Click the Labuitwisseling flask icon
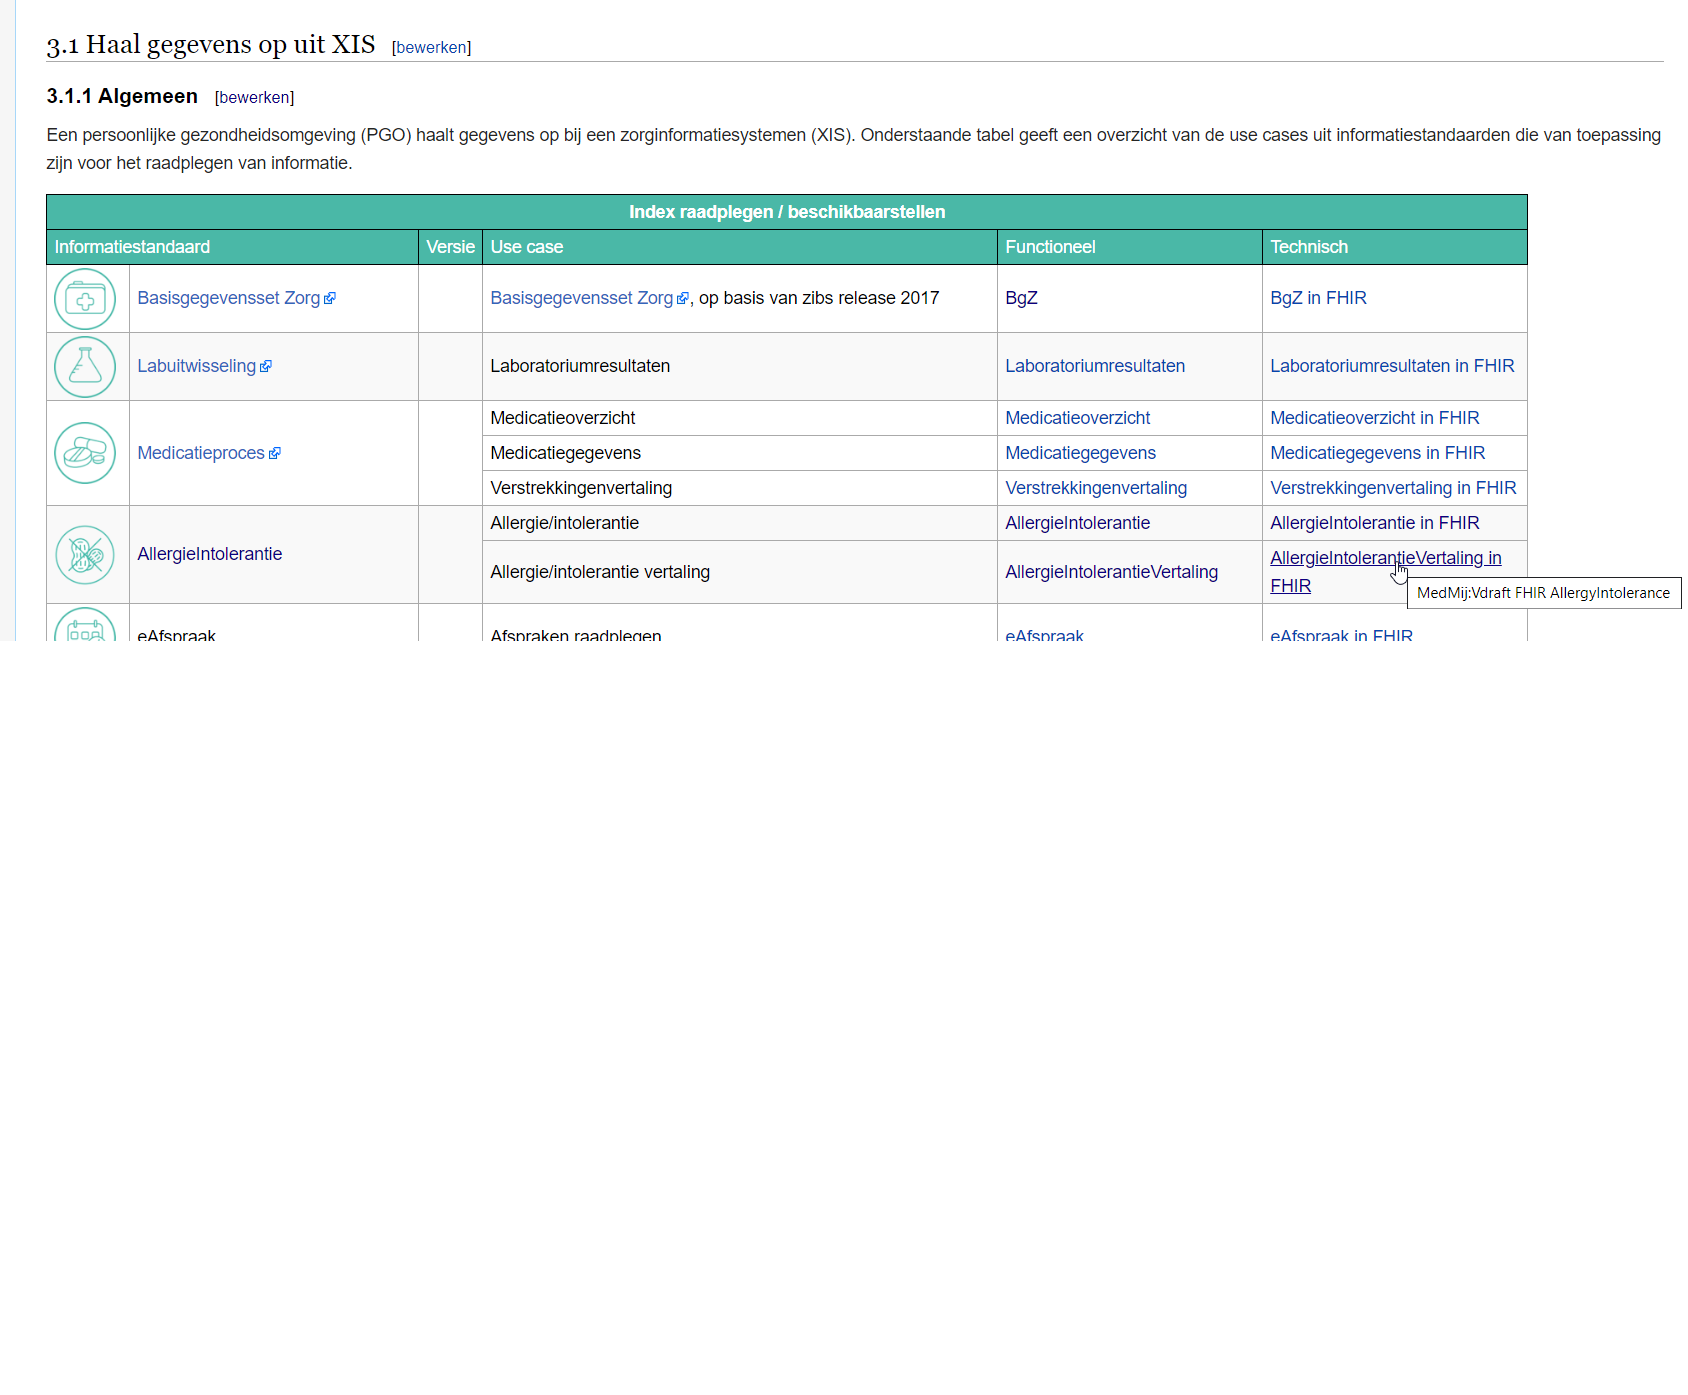 click(85, 367)
